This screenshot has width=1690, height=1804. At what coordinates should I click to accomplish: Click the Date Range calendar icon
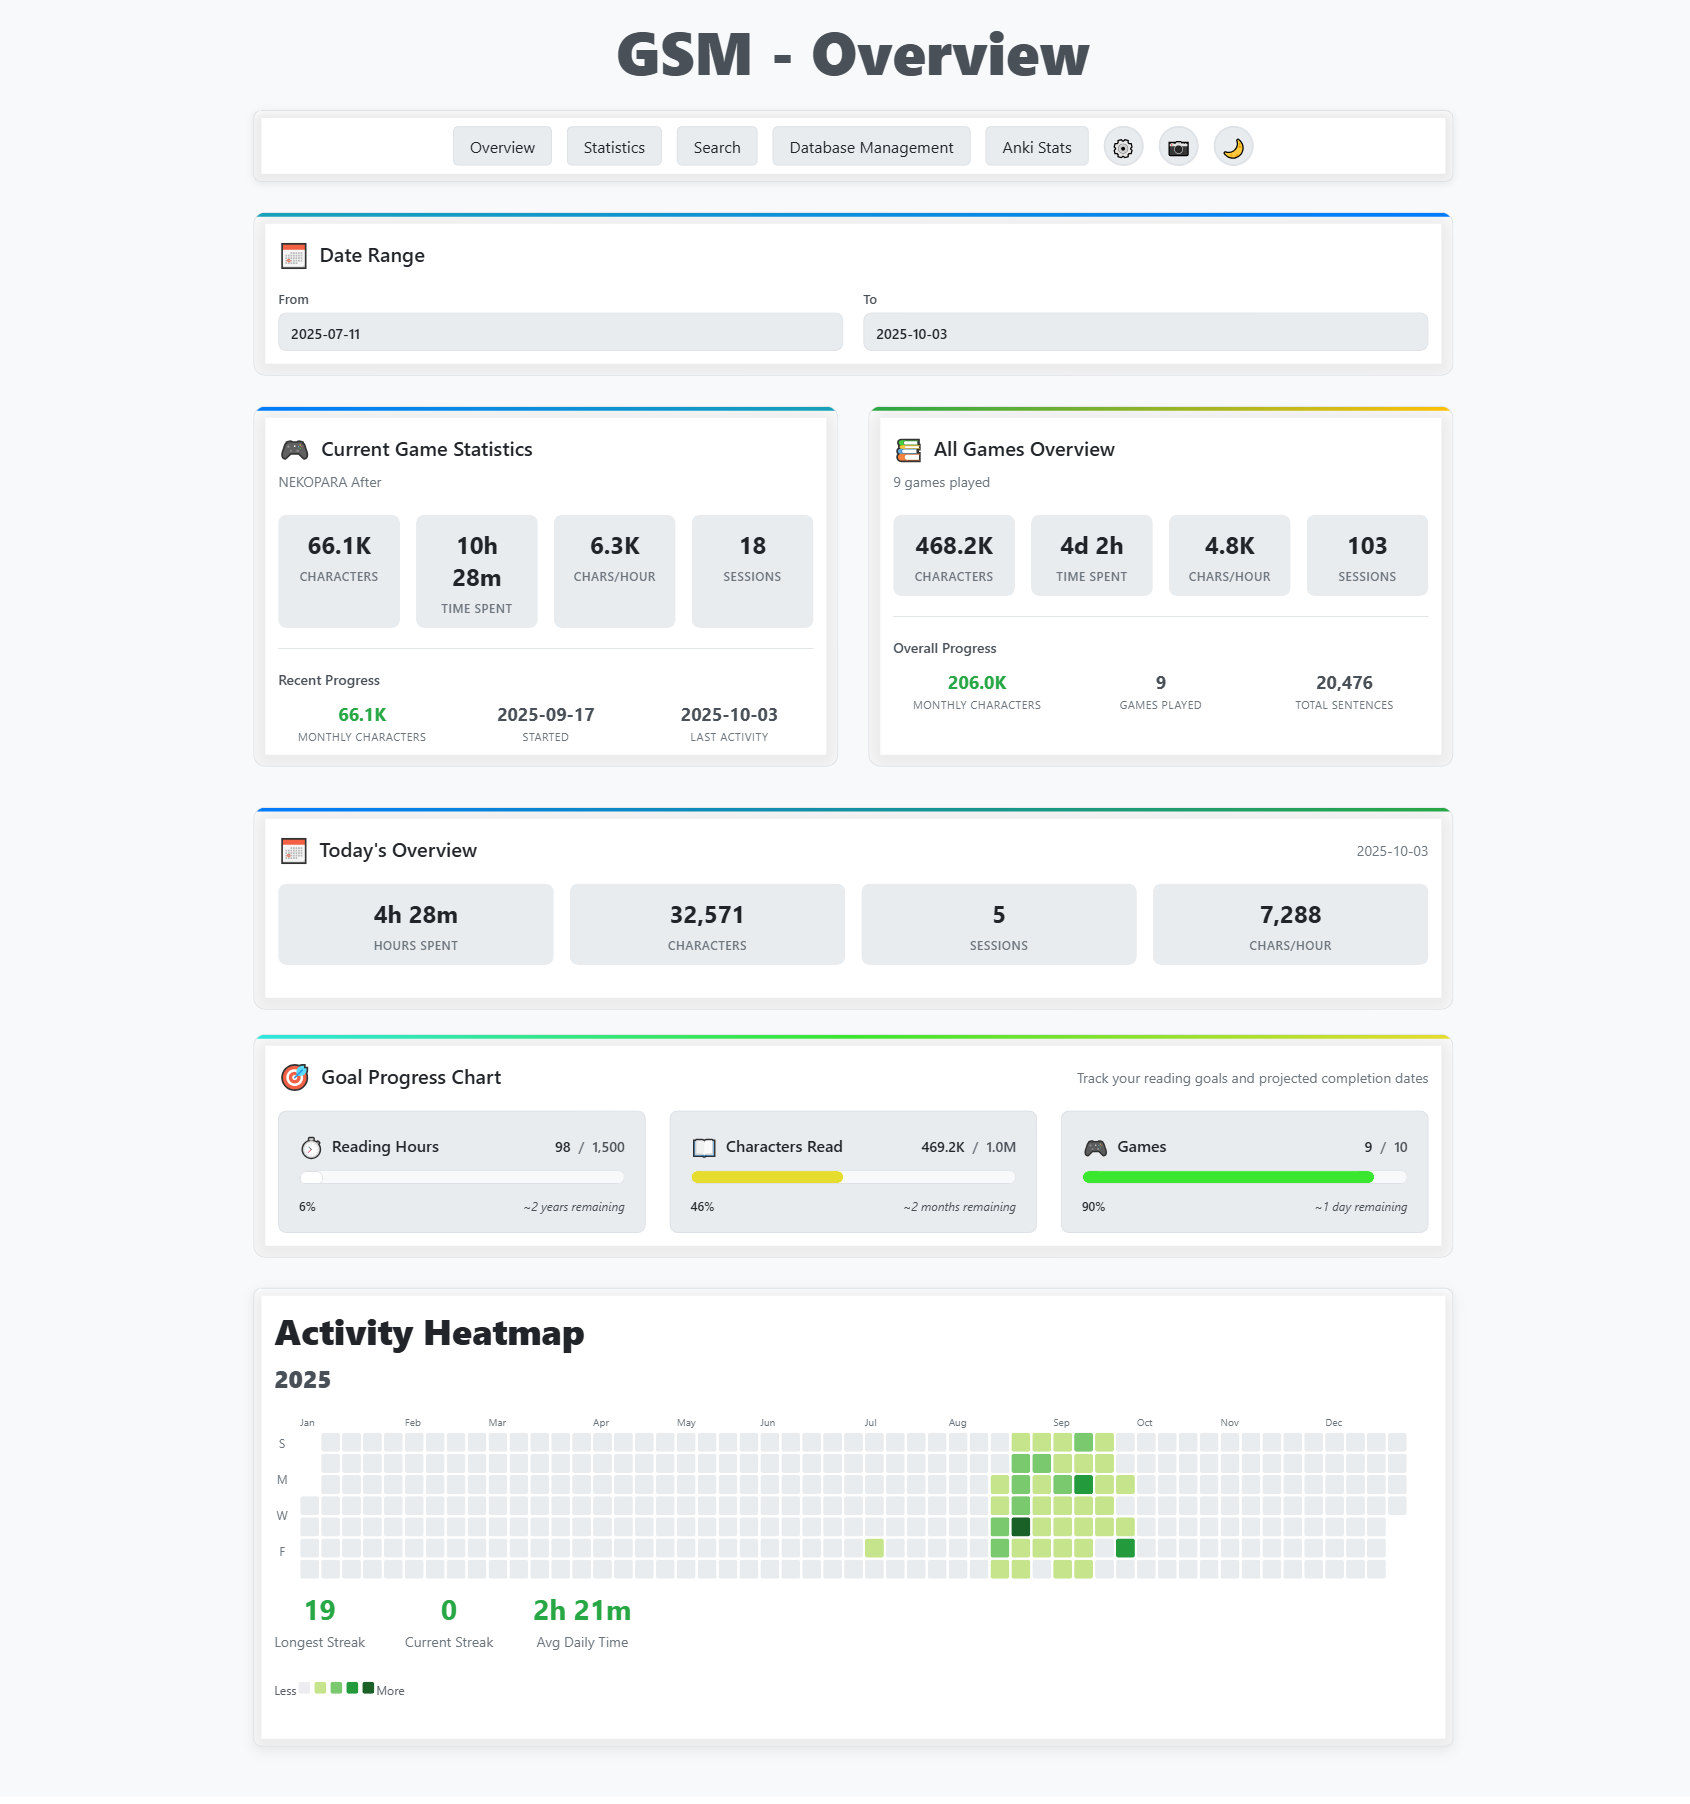point(293,256)
